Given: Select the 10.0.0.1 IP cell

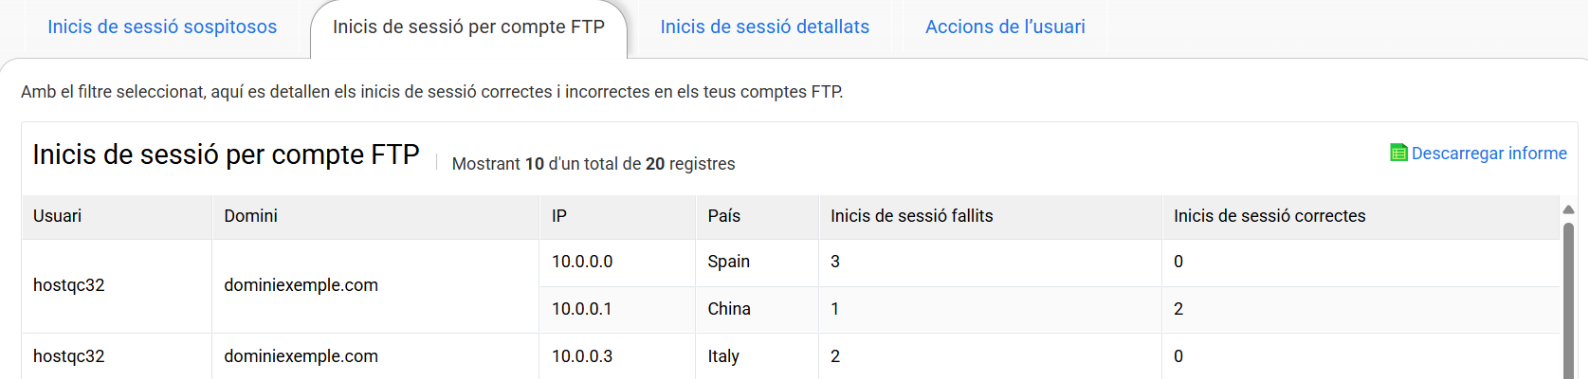Looking at the screenshot, I should click(617, 309).
